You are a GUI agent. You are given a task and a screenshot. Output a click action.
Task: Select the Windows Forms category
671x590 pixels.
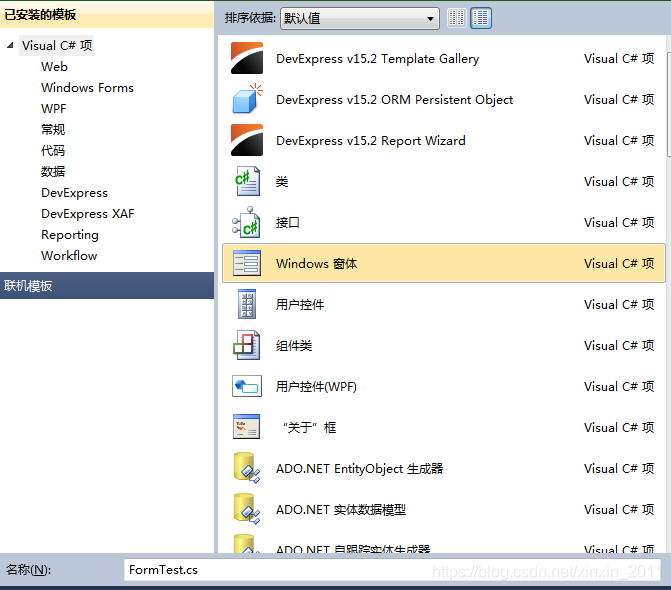(87, 88)
